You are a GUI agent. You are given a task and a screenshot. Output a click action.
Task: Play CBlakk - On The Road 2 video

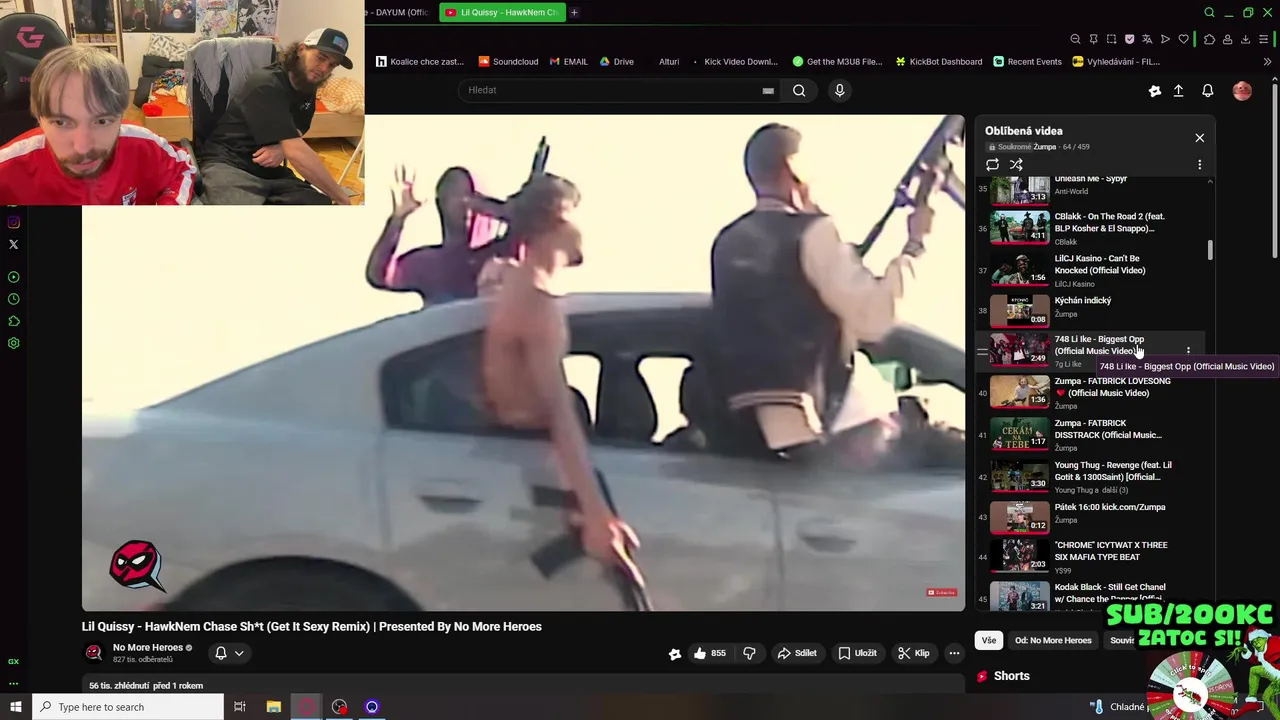1090,228
